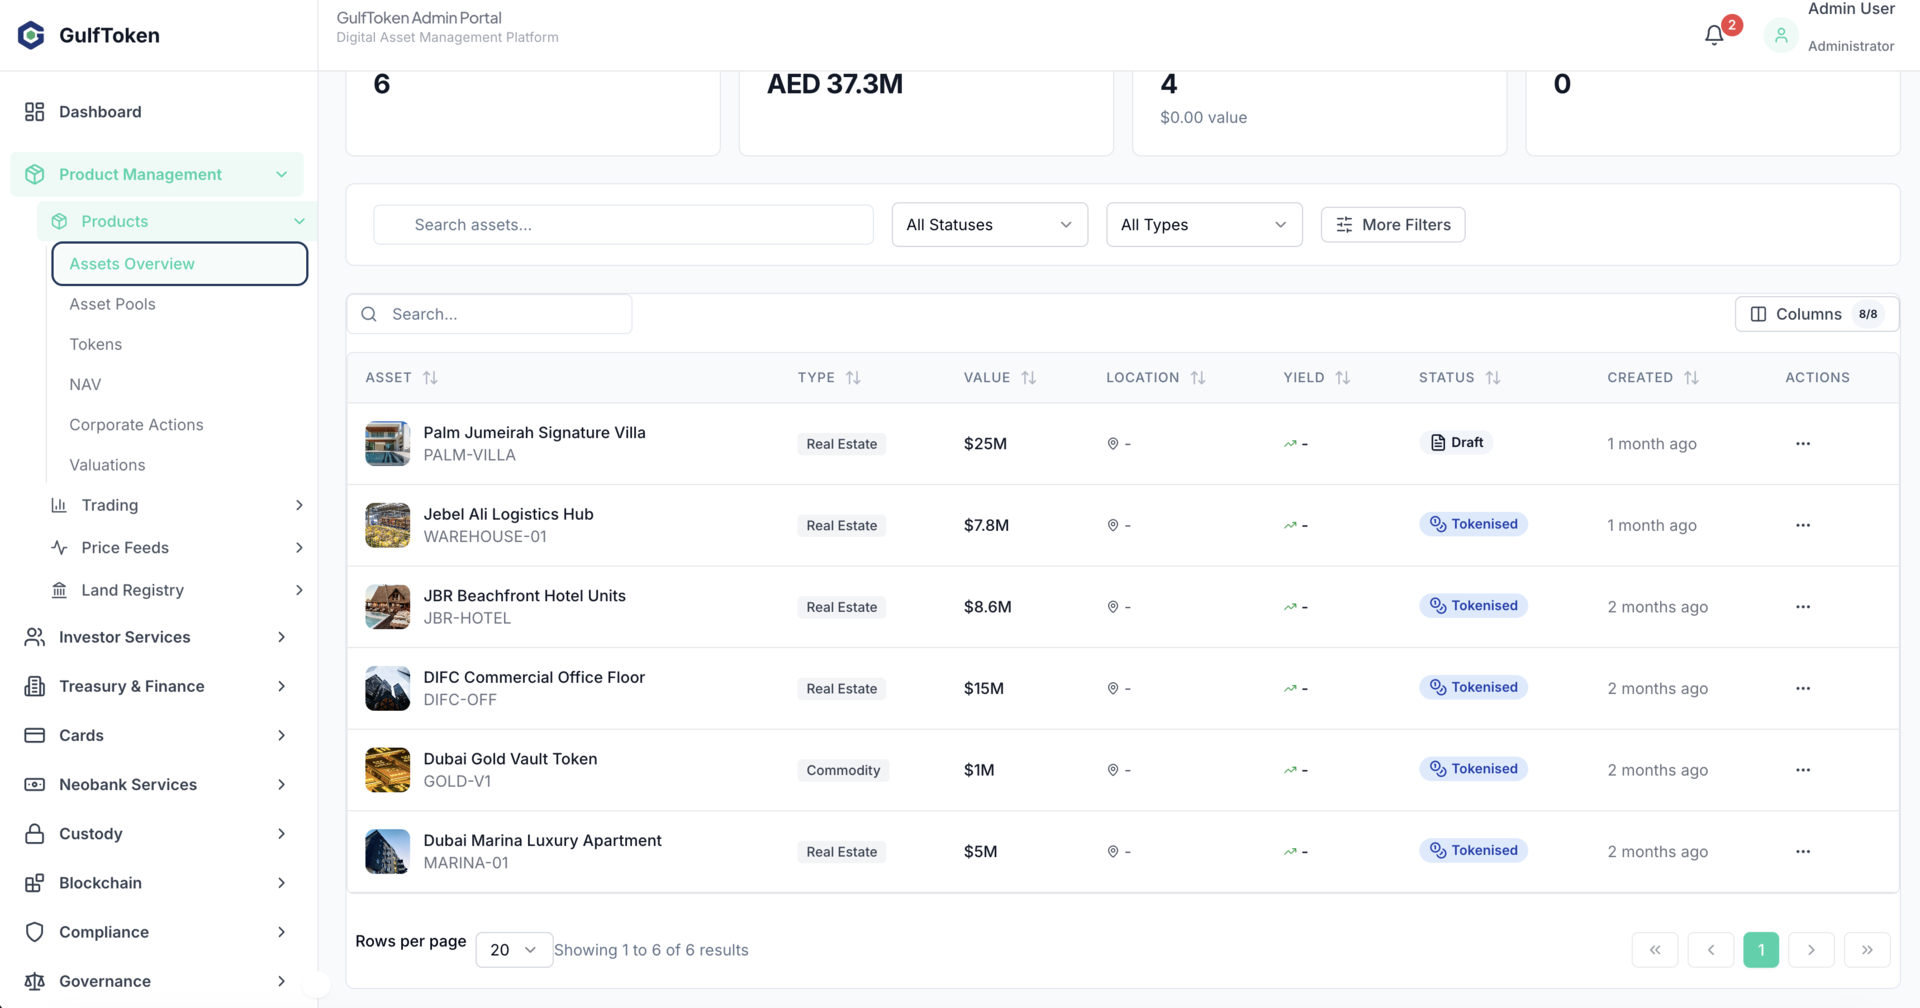Click the More Filters button
1920x1008 pixels.
(1392, 225)
